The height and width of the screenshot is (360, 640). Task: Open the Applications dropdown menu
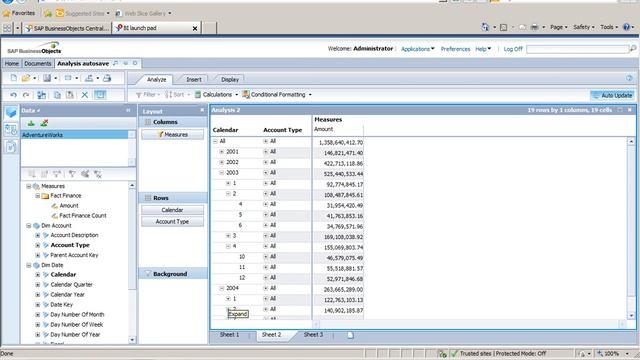pyautogui.click(x=418, y=49)
